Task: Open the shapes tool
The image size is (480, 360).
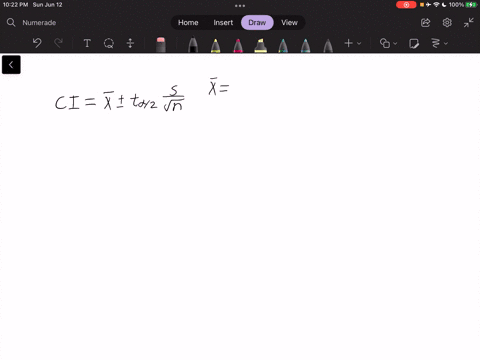Action: [x=385, y=43]
